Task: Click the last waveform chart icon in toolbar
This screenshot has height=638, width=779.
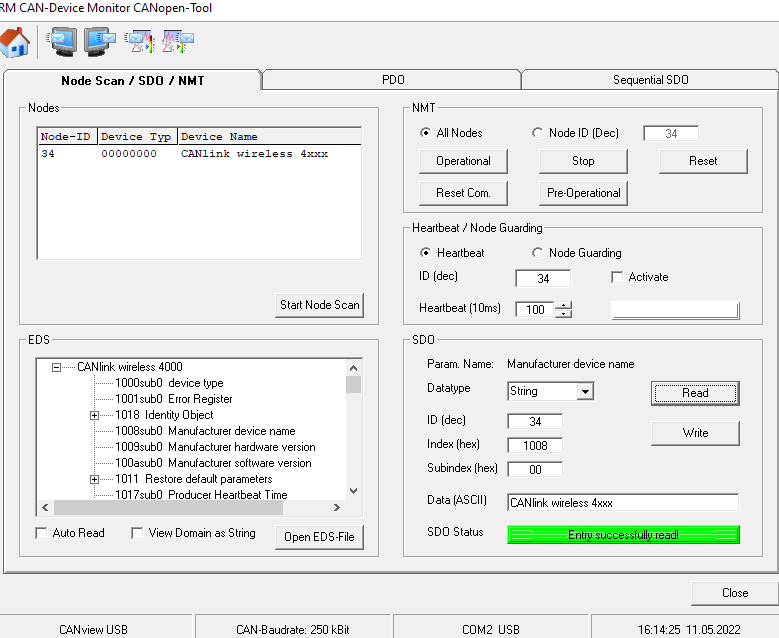Action: coord(178,42)
